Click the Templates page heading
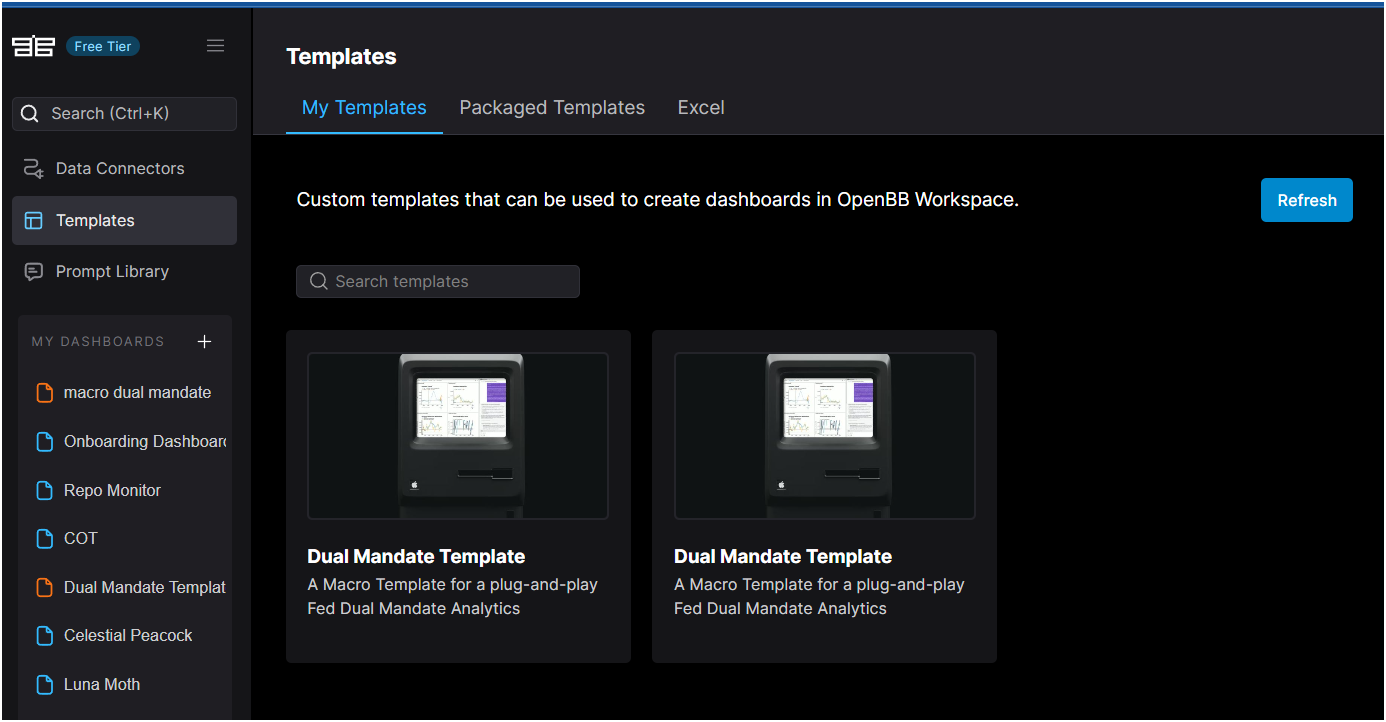The image size is (1386, 722). [x=342, y=57]
